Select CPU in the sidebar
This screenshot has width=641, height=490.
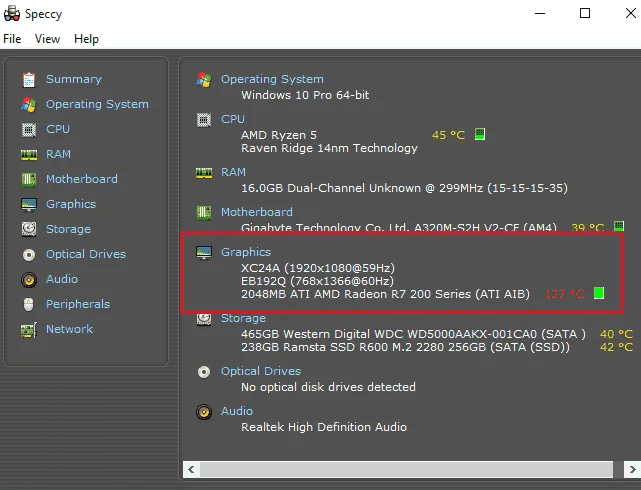click(x=58, y=129)
